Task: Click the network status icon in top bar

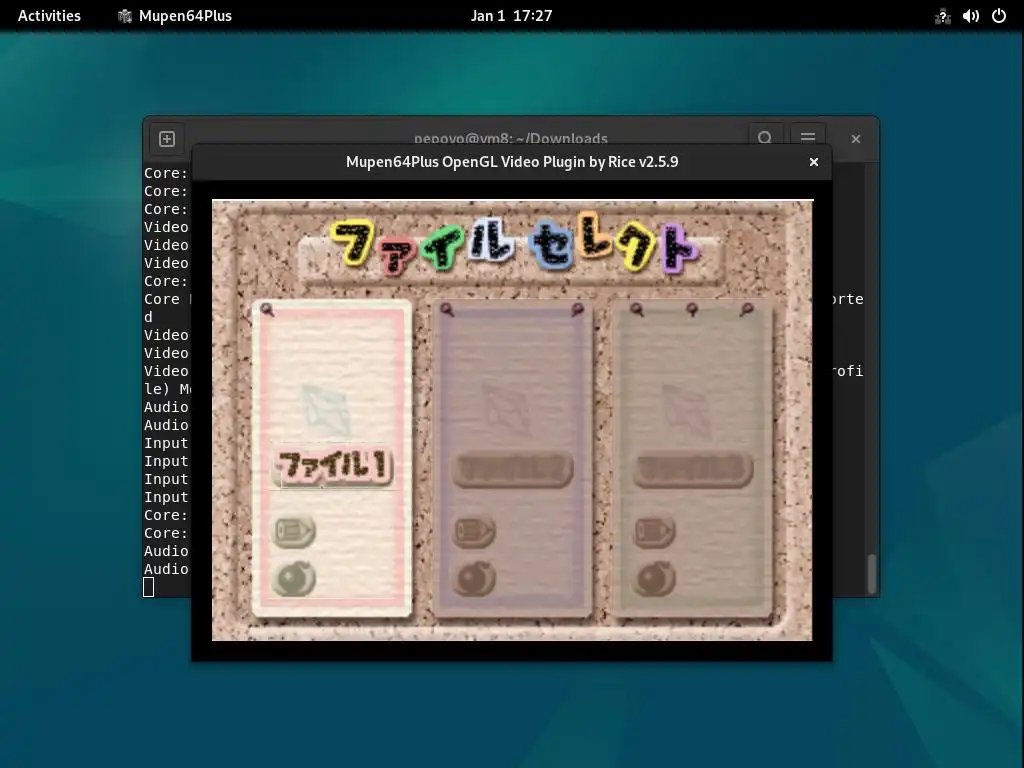Action: click(x=942, y=16)
